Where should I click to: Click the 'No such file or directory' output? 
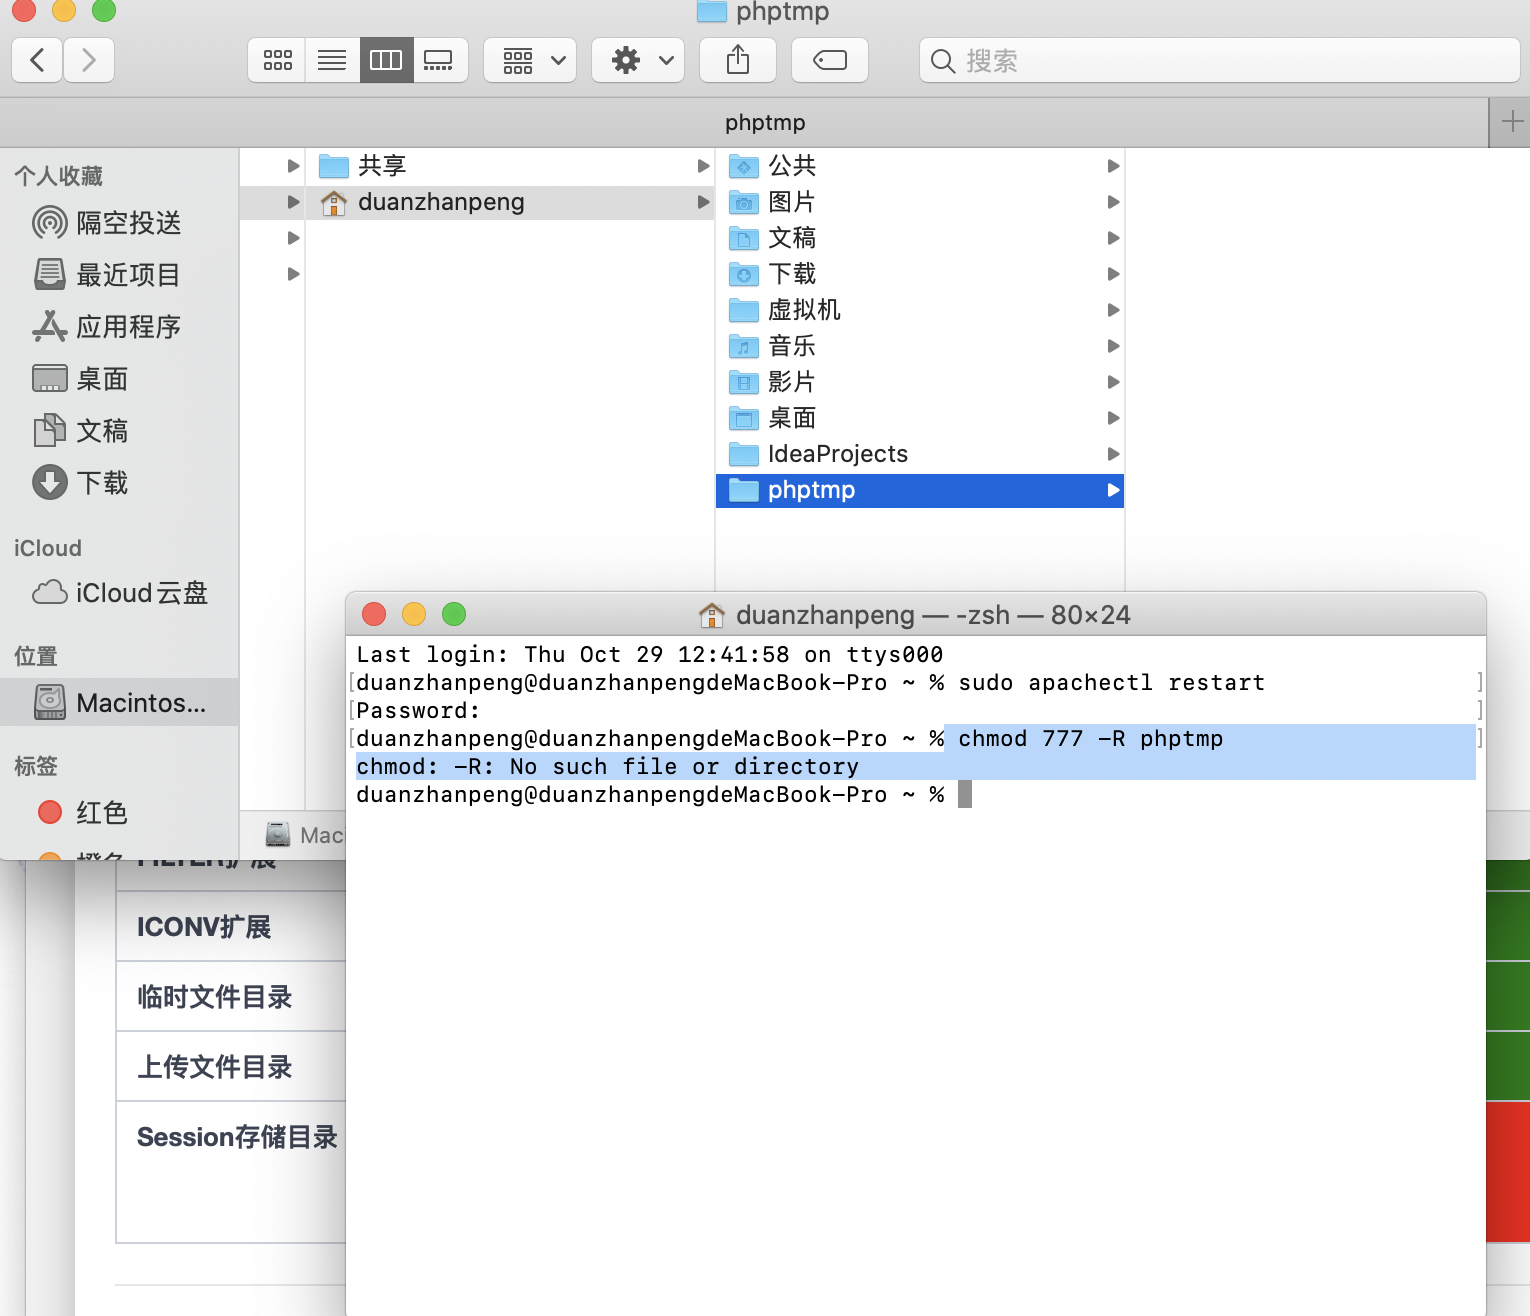coord(684,766)
